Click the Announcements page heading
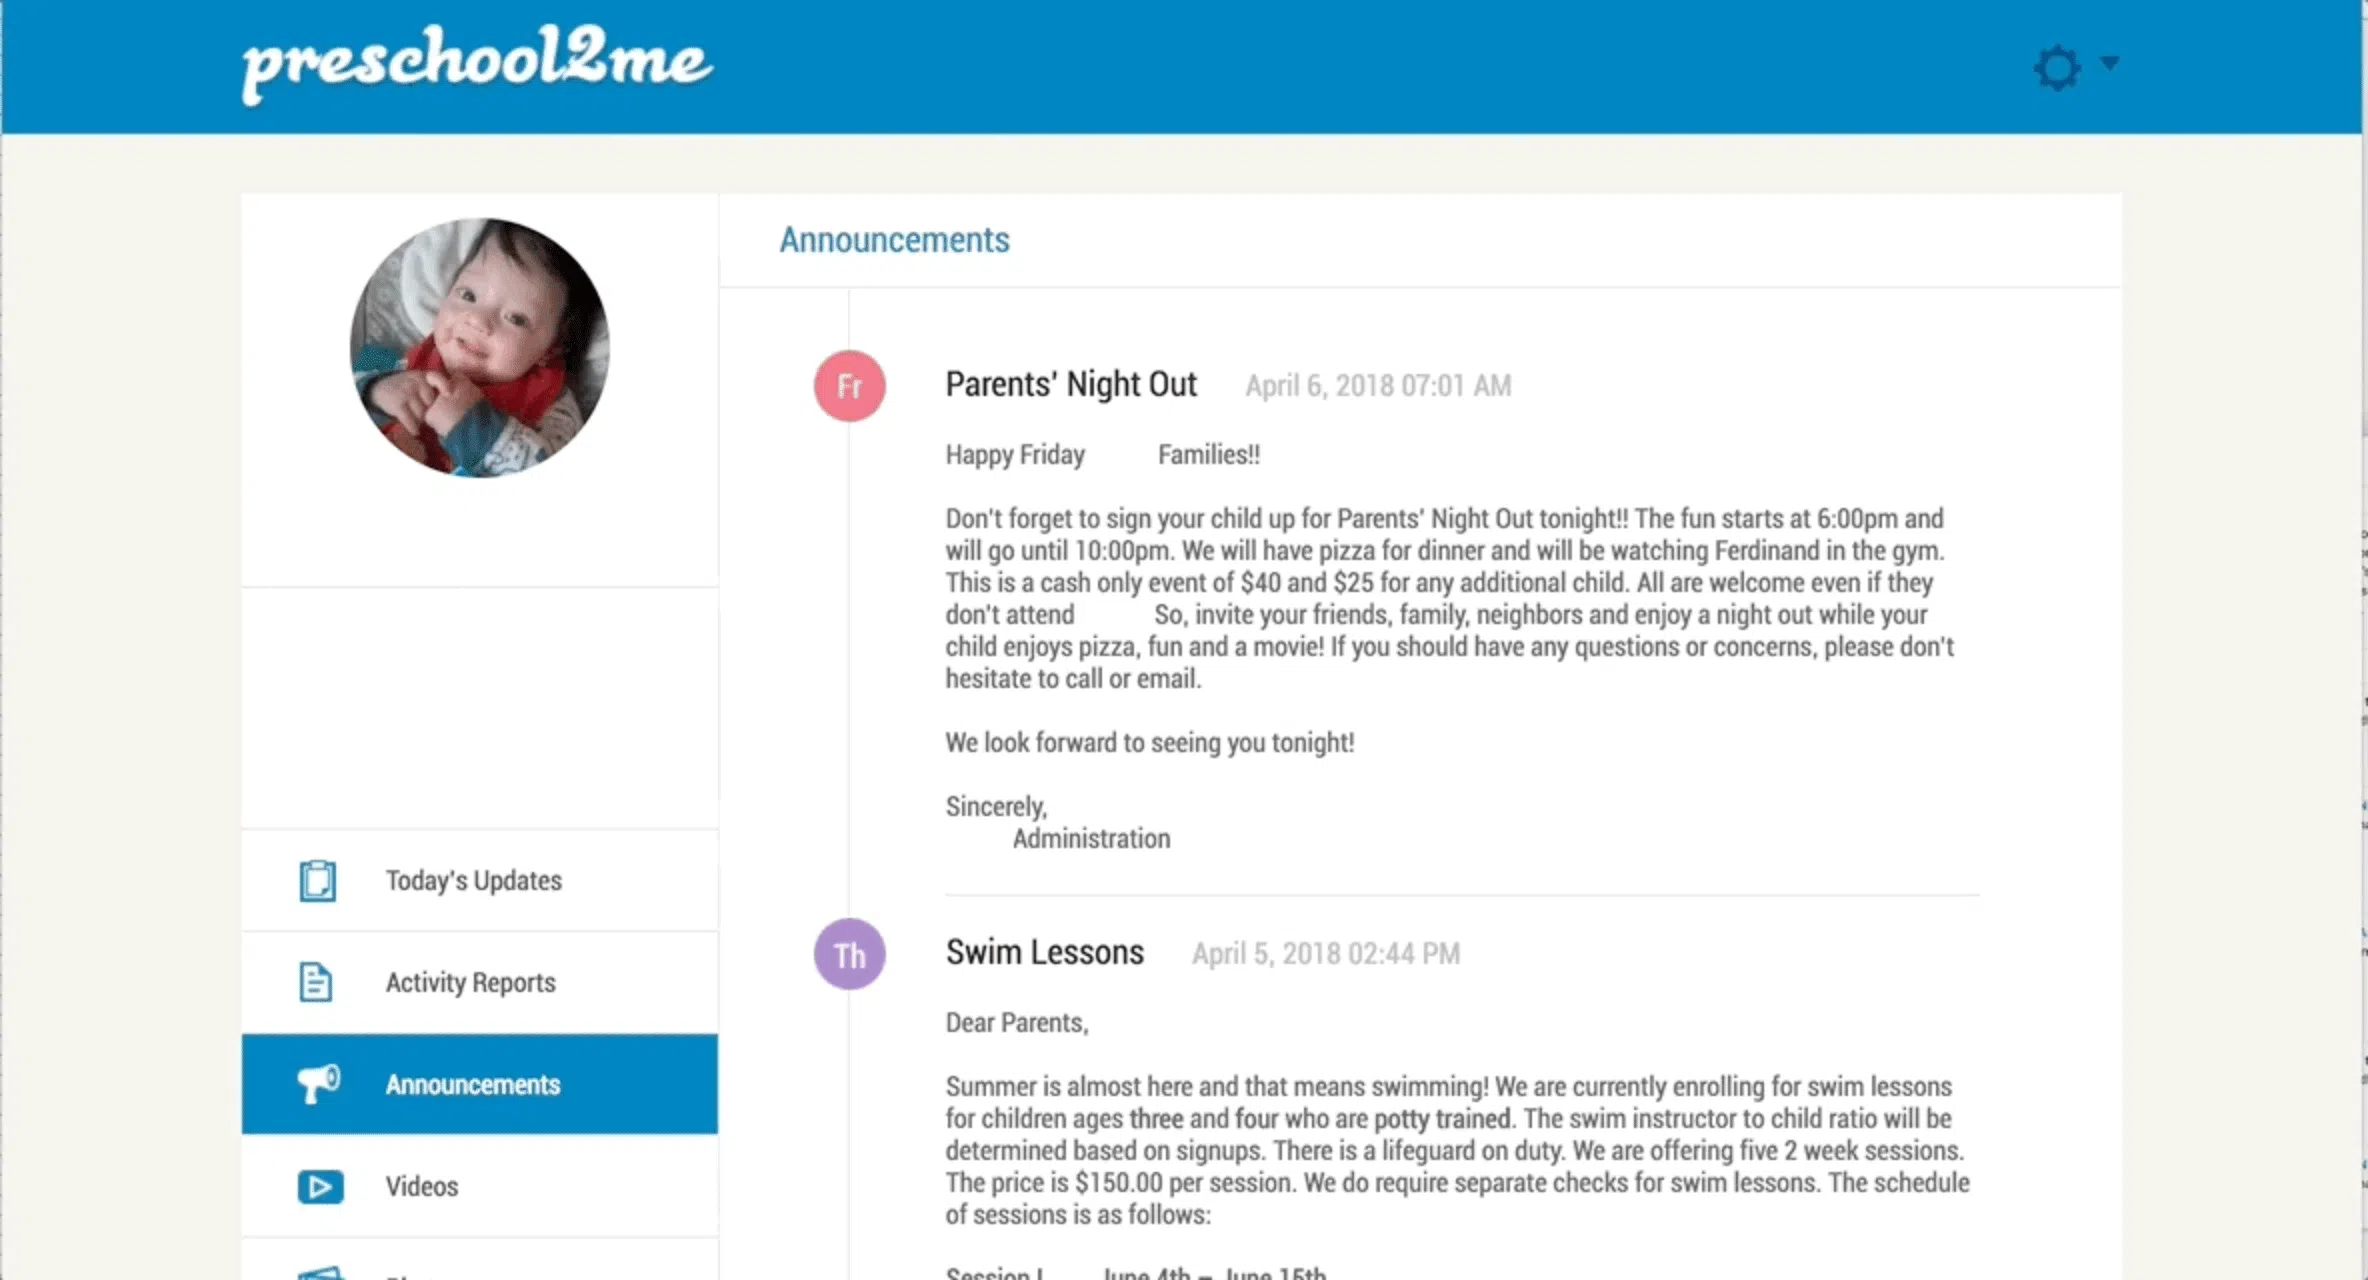2368x1280 pixels. pyautogui.click(x=895, y=240)
